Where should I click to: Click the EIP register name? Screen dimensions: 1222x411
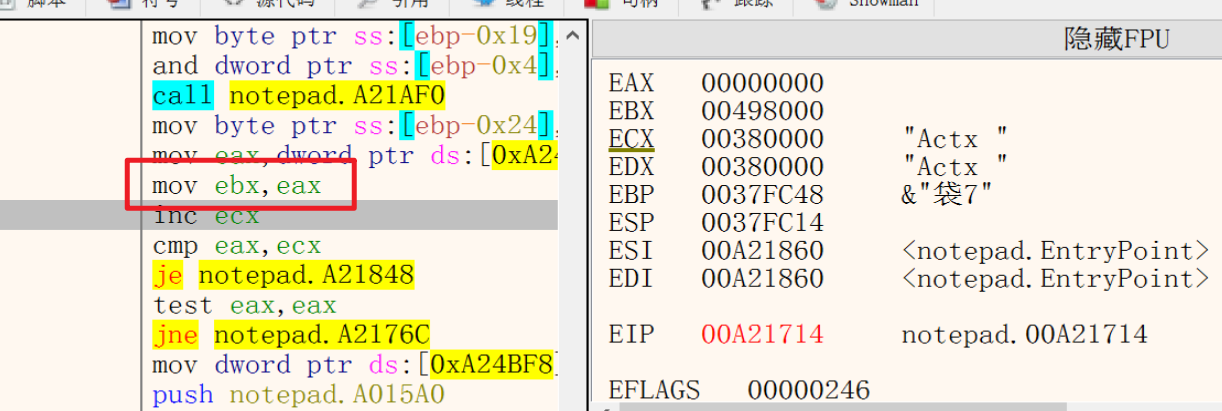click(631, 334)
